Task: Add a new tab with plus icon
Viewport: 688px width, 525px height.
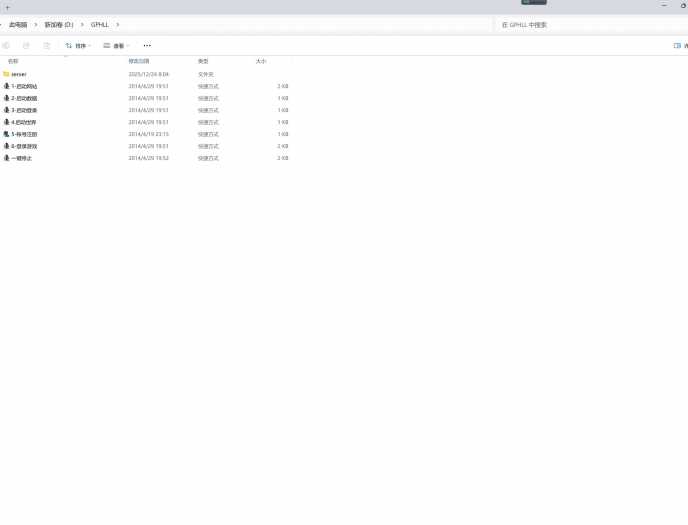Action: tap(7, 7)
